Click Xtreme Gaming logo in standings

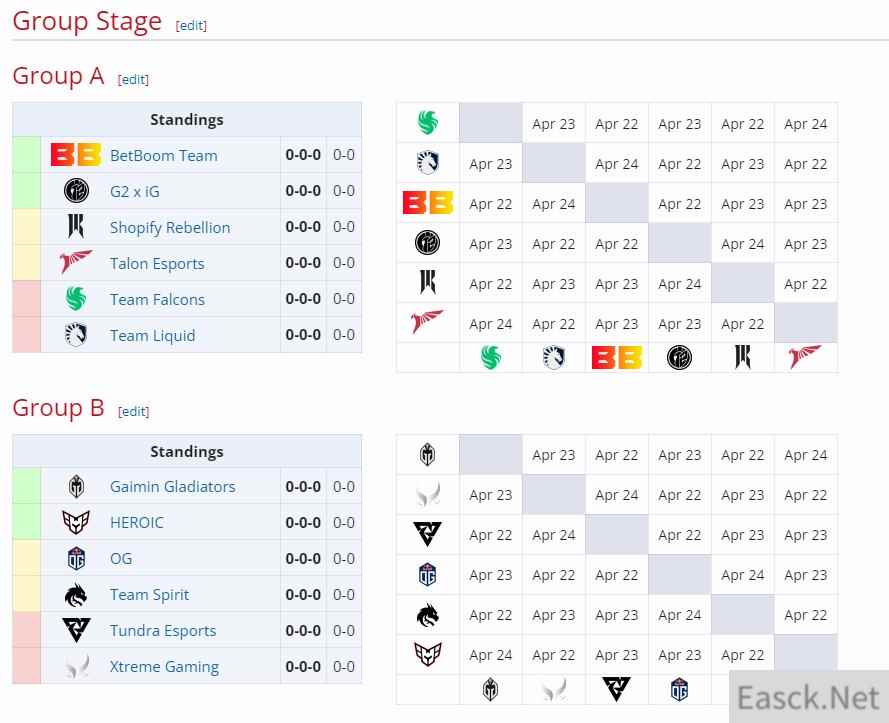click(x=76, y=667)
